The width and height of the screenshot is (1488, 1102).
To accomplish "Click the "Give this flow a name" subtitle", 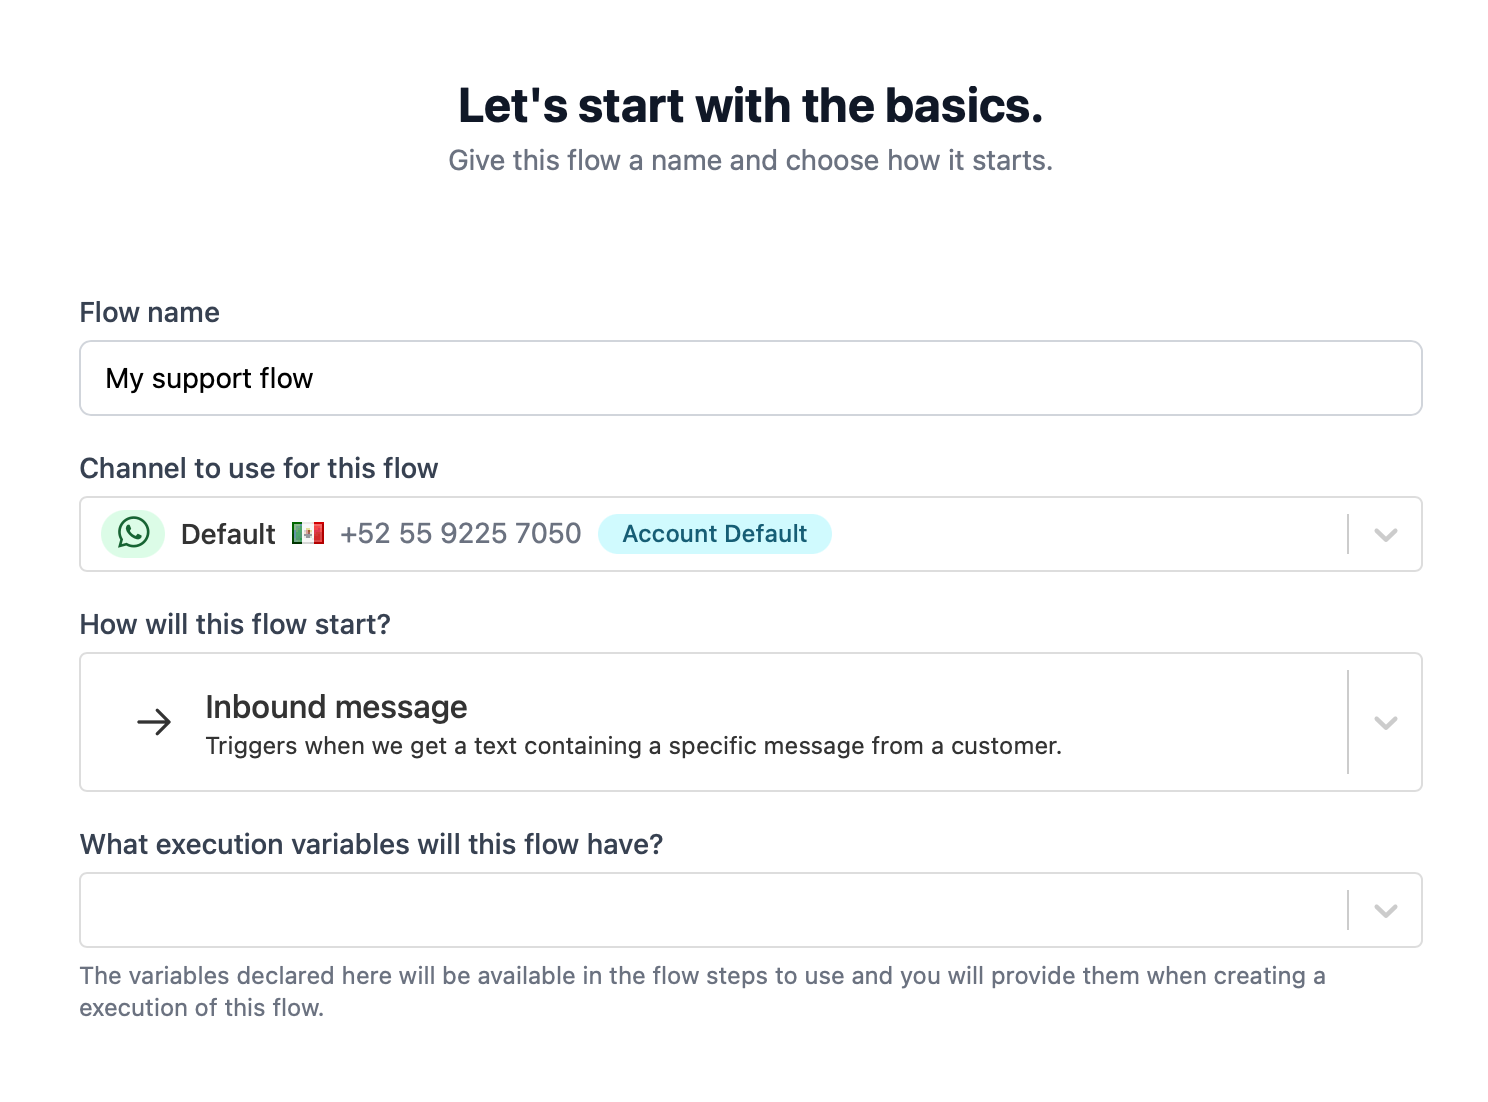I will (750, 160).
